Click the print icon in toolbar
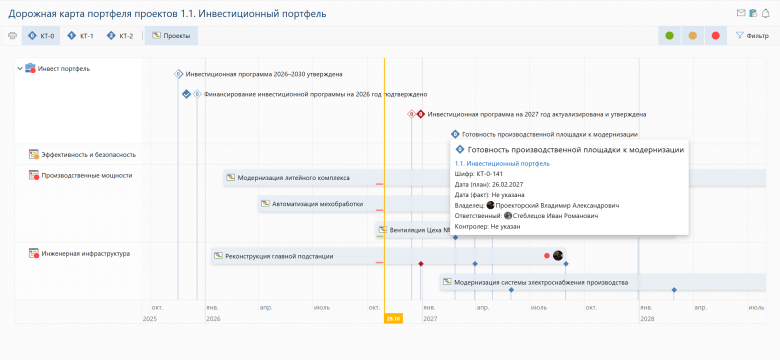This screenshot has width=780, height=360. point(13,36)
